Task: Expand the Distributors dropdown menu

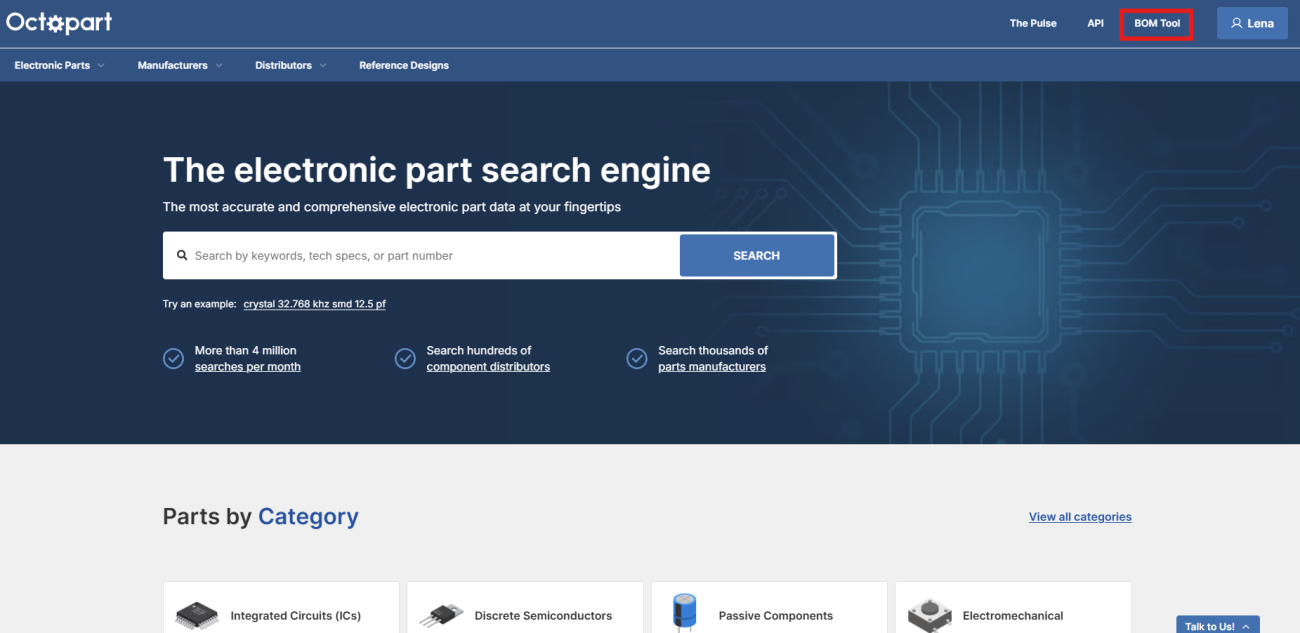Action: click(290, 65)
